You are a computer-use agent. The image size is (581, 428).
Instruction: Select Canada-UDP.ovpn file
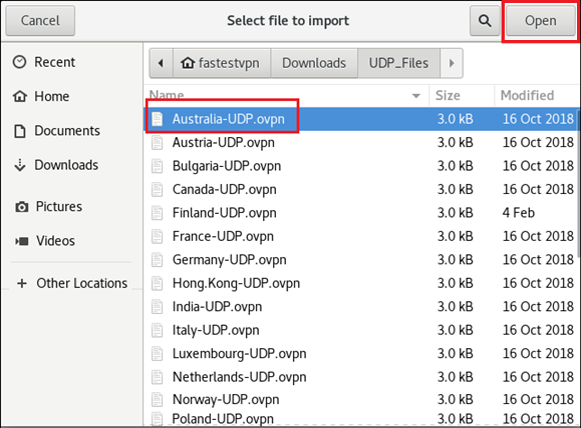361,189
